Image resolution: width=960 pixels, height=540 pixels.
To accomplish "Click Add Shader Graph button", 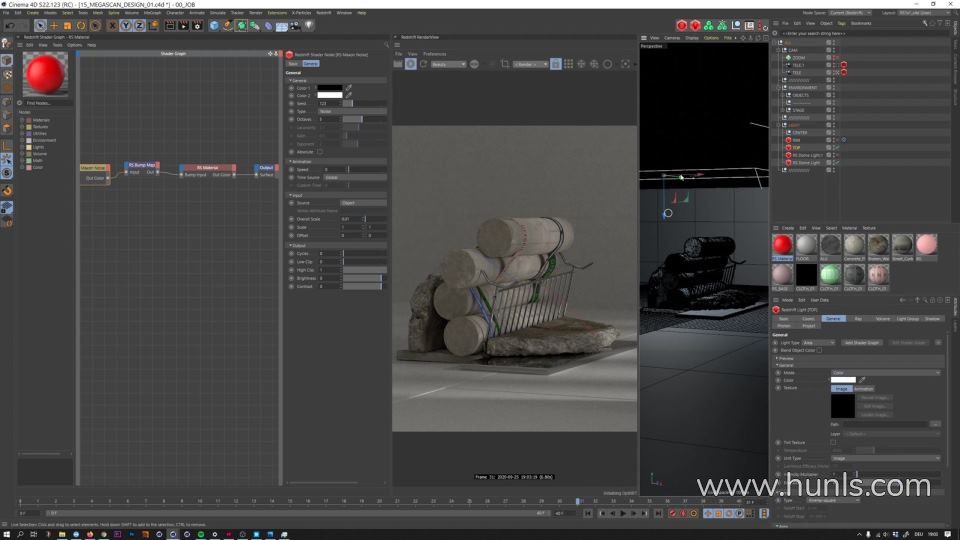I will [861, 343].
